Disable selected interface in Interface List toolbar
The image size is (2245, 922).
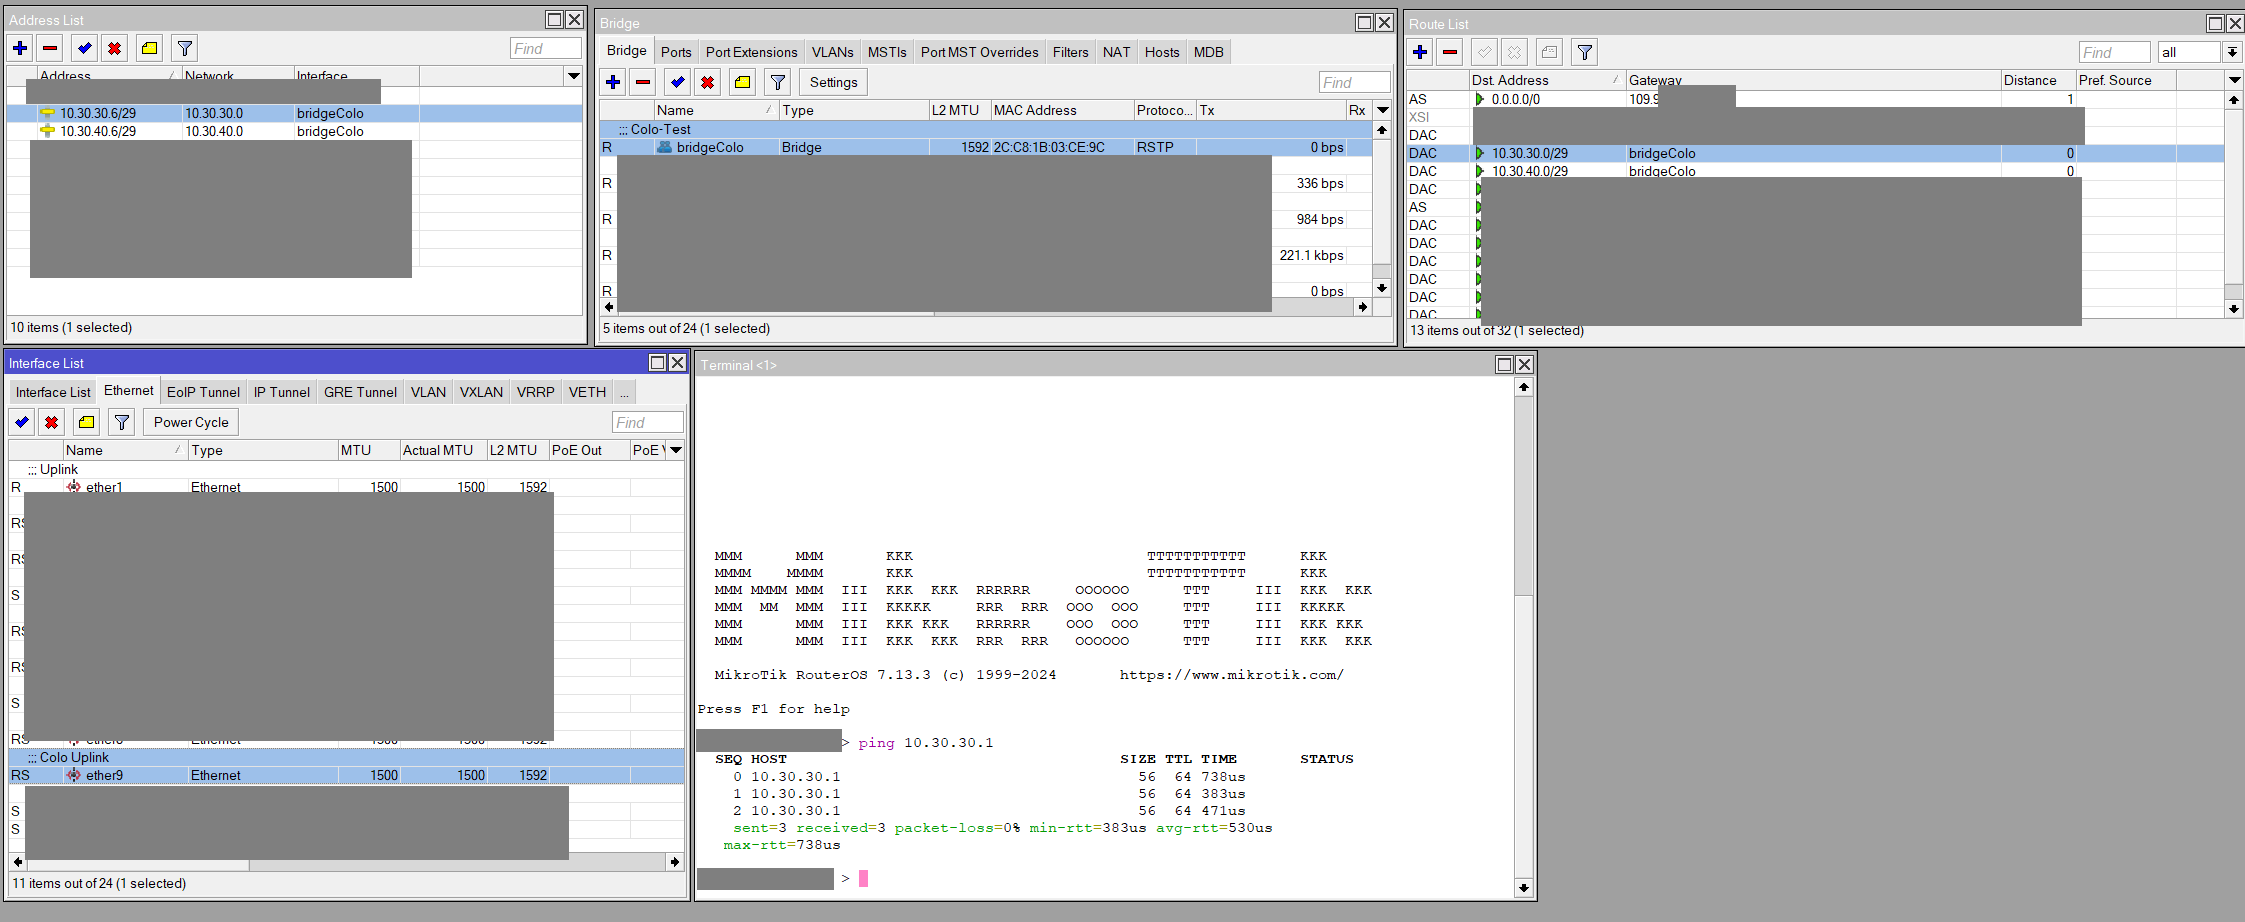(x=52, y=422)
